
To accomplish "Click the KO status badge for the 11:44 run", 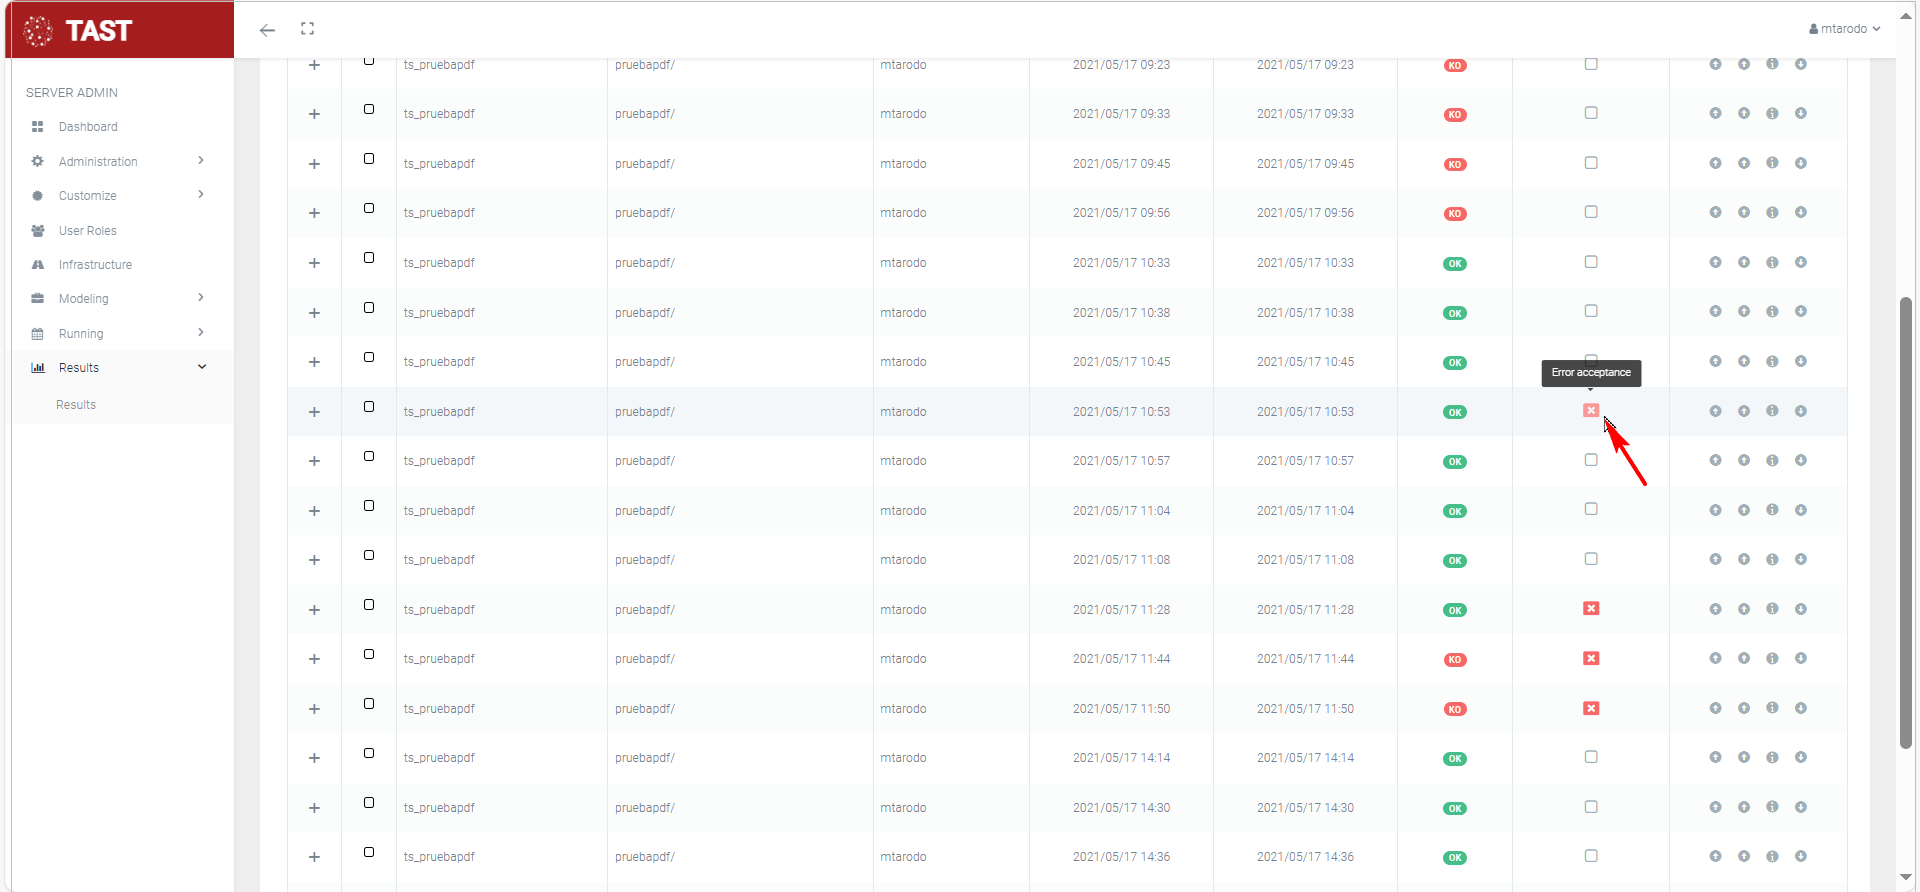I will [x=1455, y=660].
